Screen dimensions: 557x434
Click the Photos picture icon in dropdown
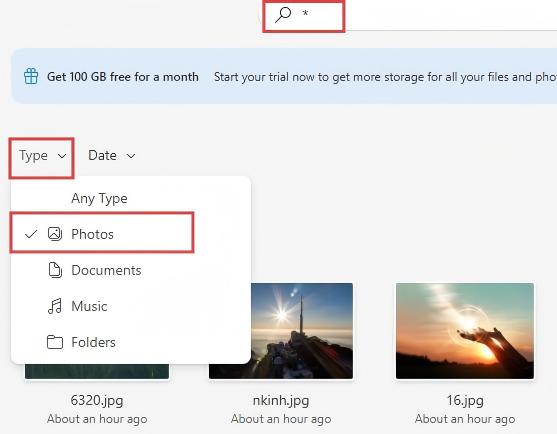pos(55,234)
